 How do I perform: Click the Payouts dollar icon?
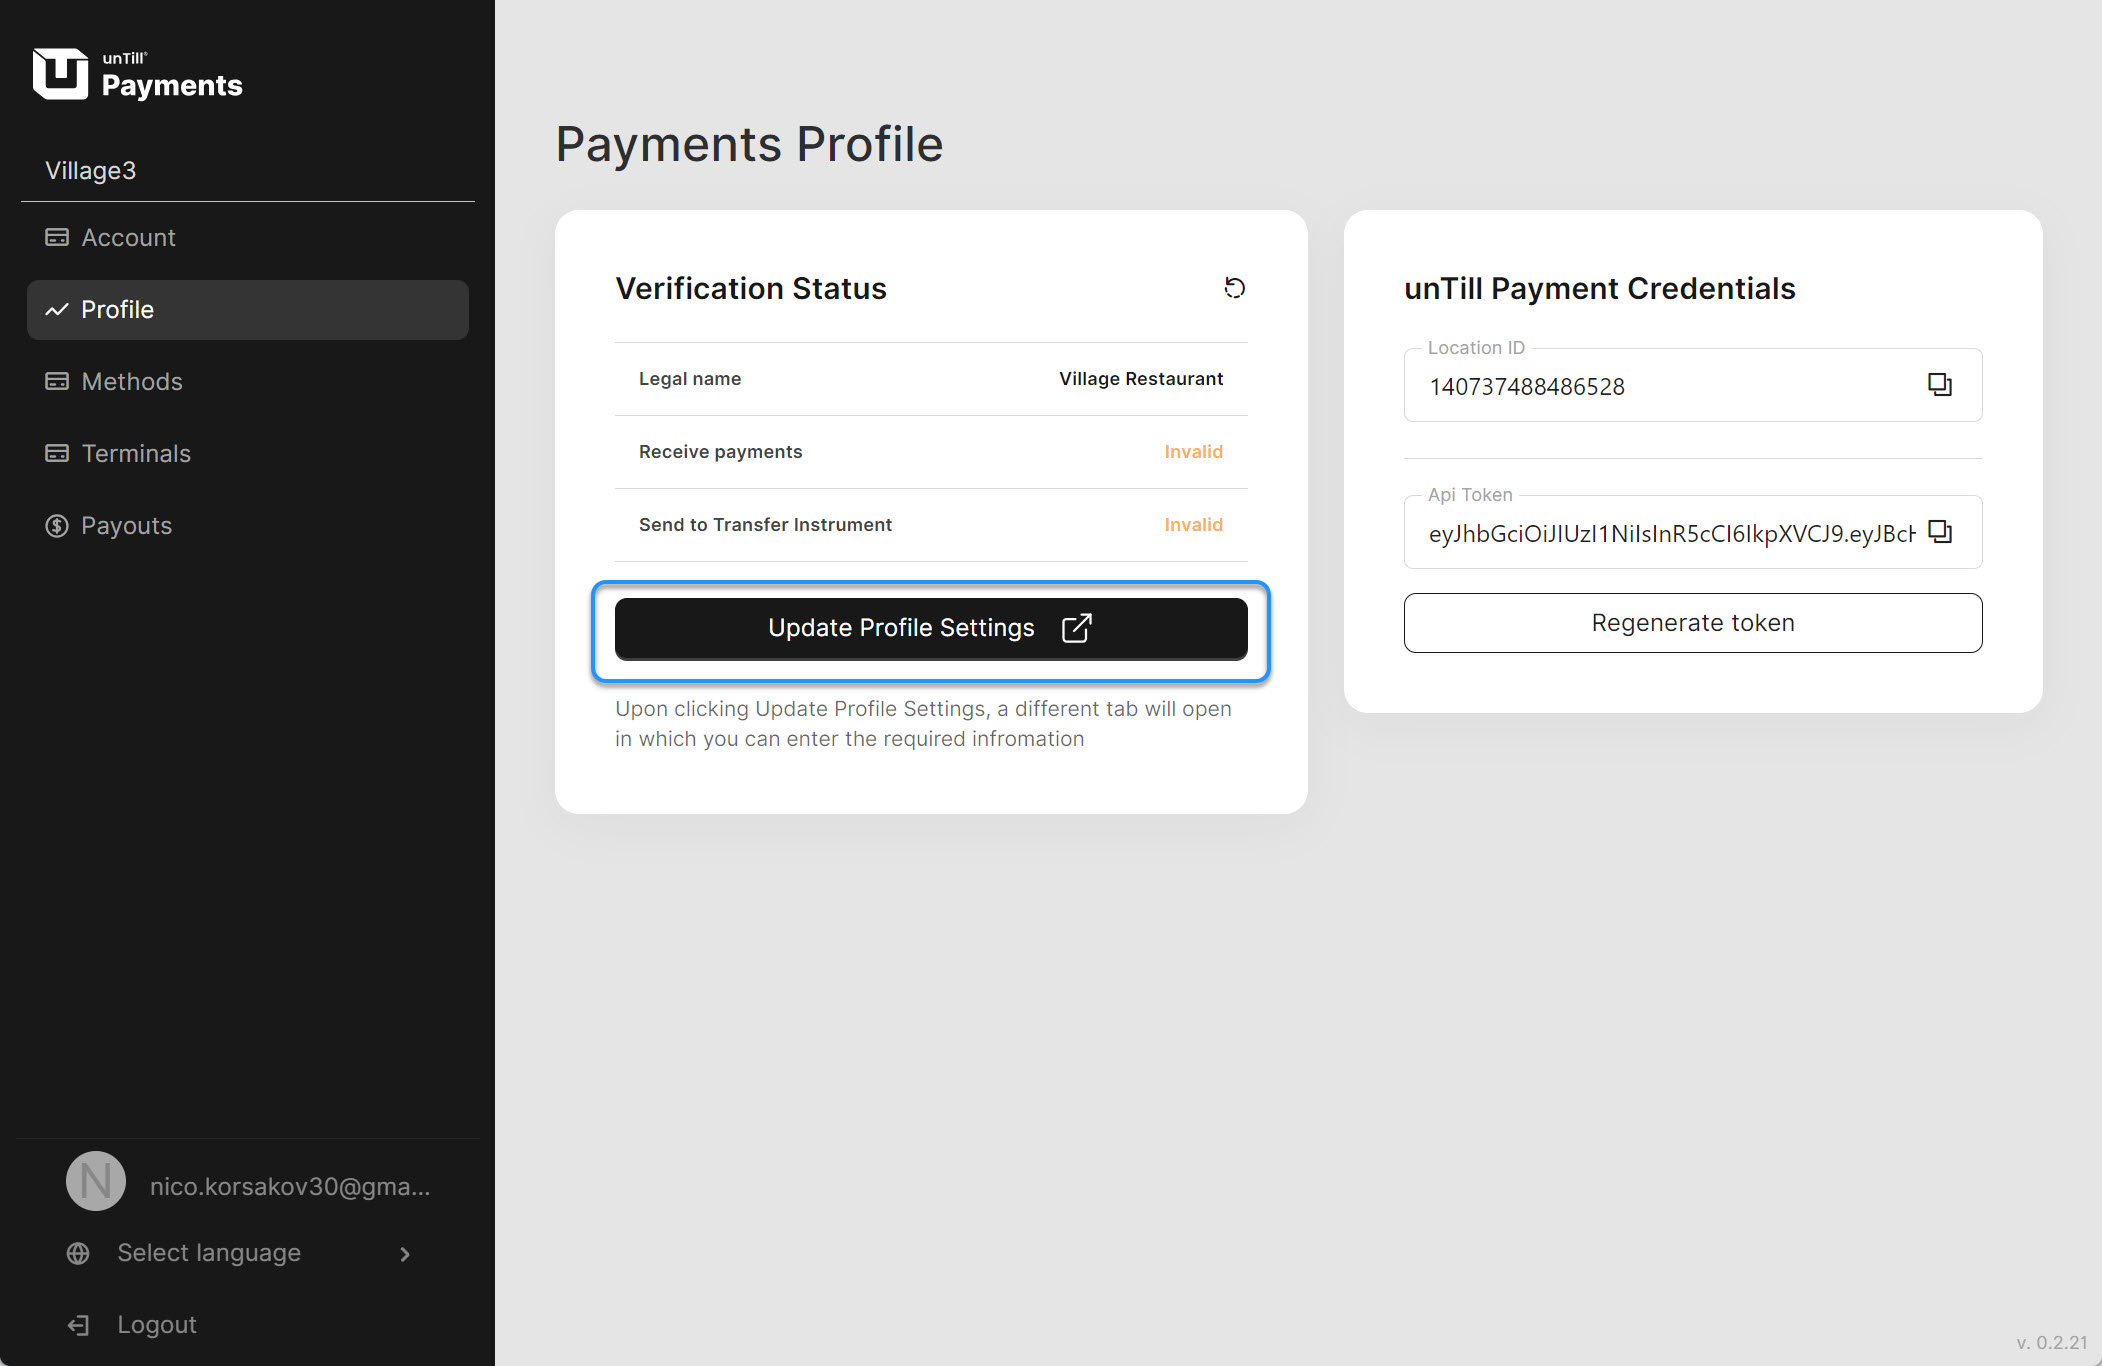[x=57, y=526]
